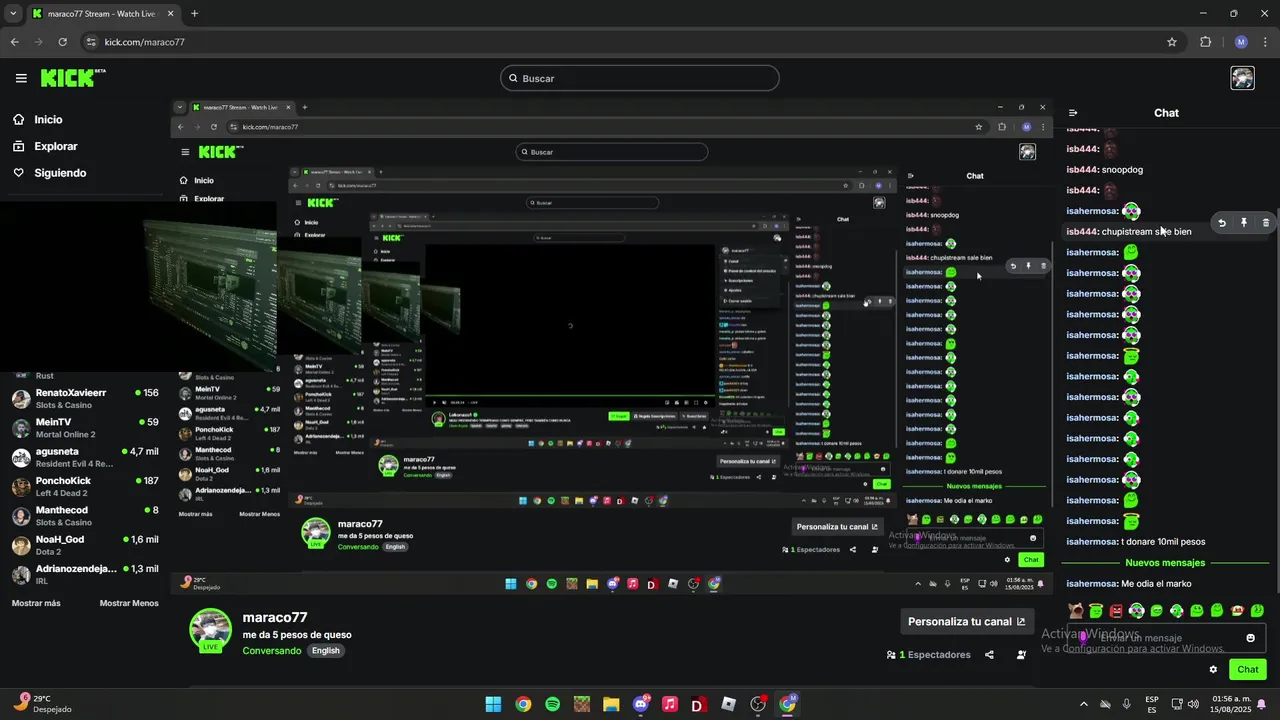The image size is (1280, 720).
Task: Select the screaming cat emote in the quick bar
Action: 1076,611
